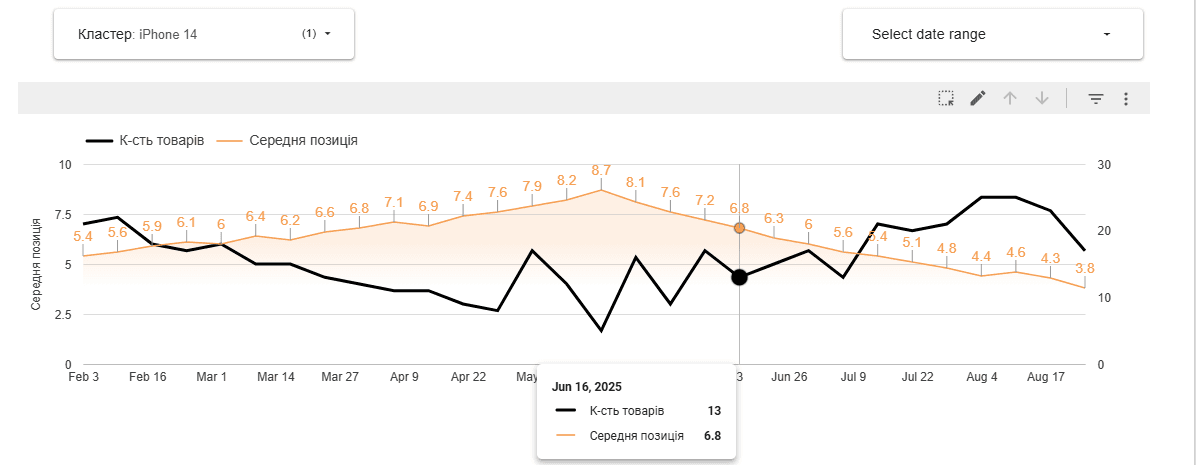Click the date range dropdown arrow
Image resolution: width=1196 pixels, height=465 pixels.
click(1107, 34)
